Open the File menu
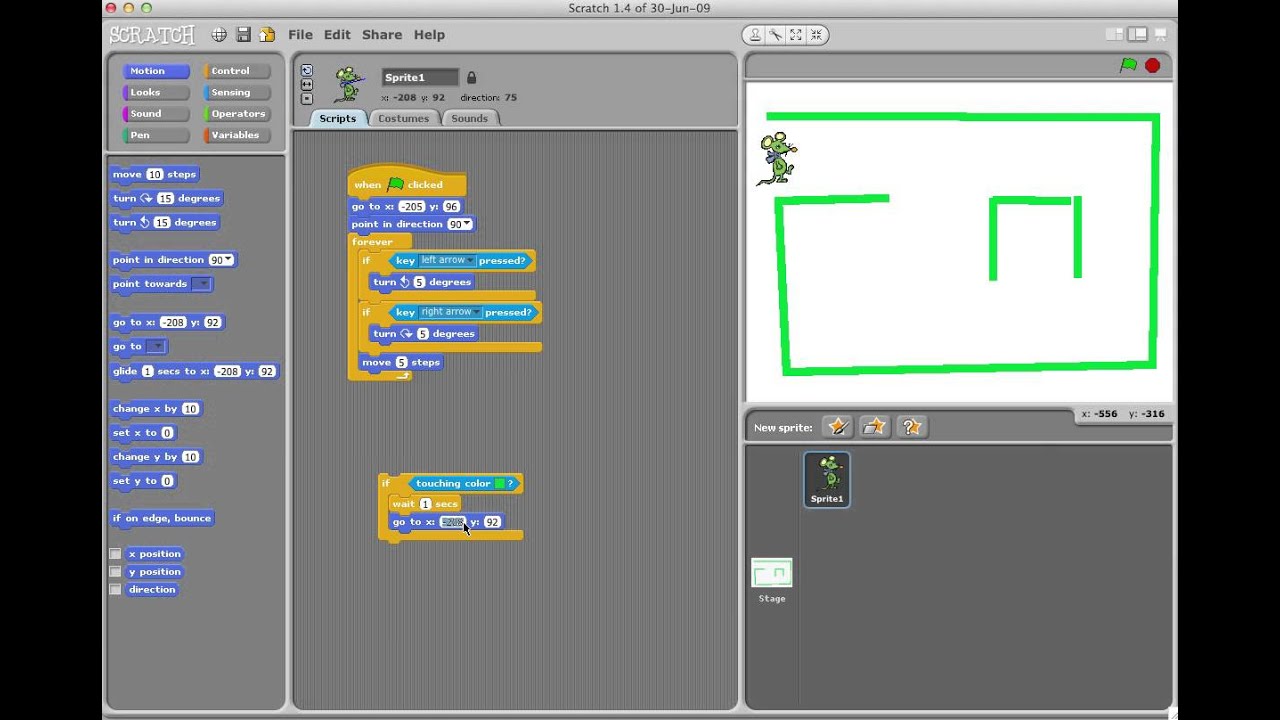This screenshot has height=720, width=1280. (300, 35)
